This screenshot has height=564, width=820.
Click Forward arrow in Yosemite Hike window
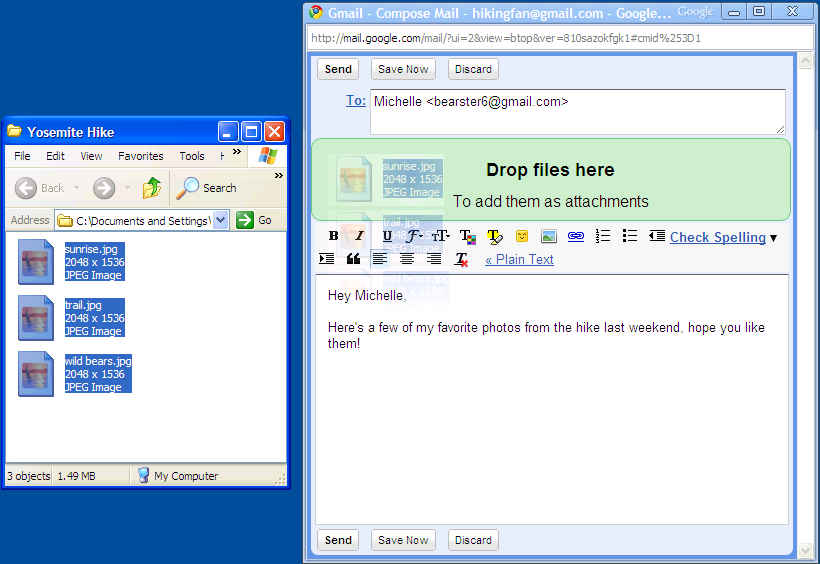(104, 188)
